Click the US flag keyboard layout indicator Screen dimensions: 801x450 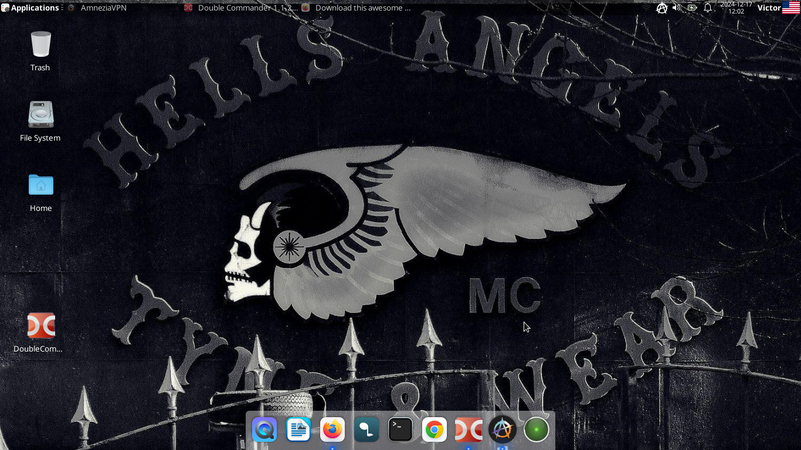point(791,8)
